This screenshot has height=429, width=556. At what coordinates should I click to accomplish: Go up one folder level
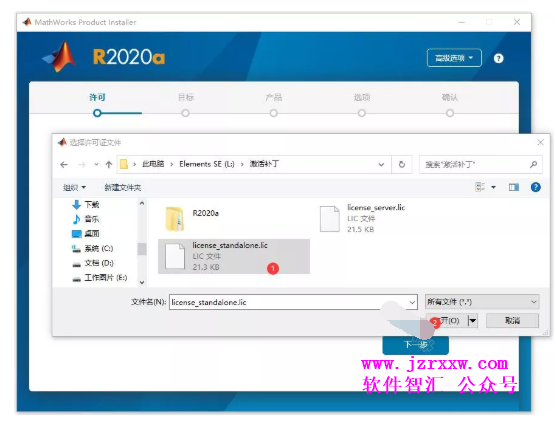109,165
